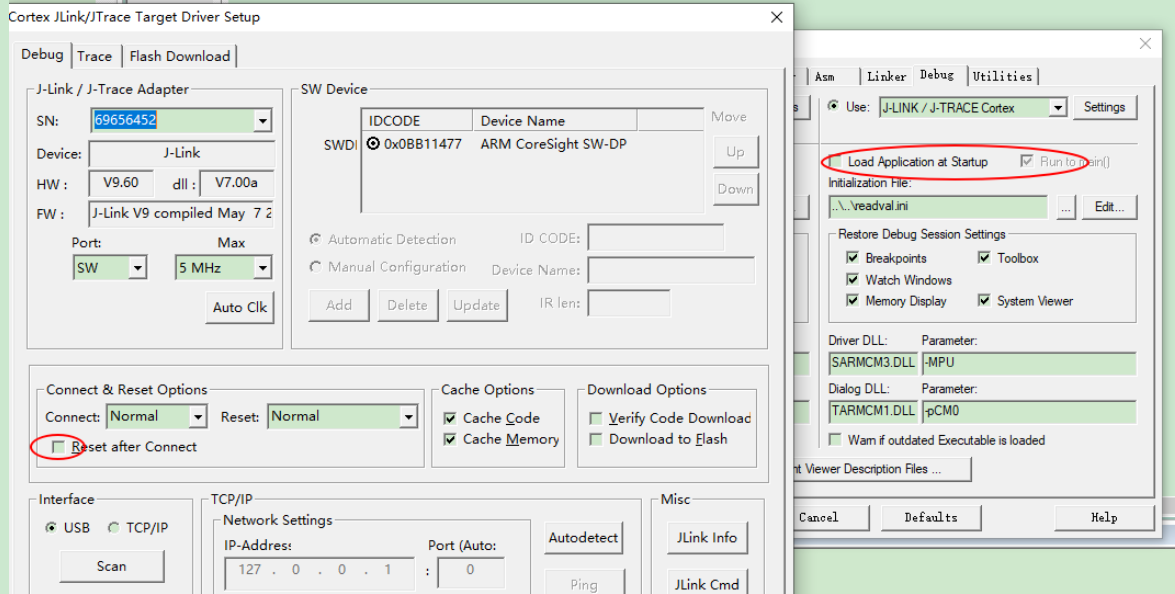Open the Max clock 5 MHz dropdown
The height and width of the screenshot is (594, 1175).
click(262, 267)
